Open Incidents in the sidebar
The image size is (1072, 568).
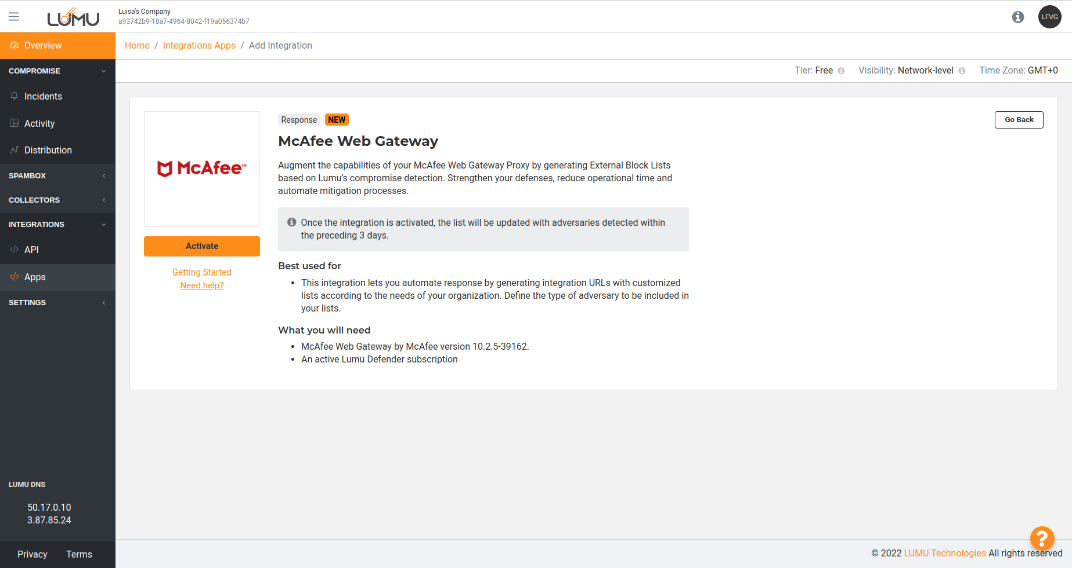[x=43, y=97]
